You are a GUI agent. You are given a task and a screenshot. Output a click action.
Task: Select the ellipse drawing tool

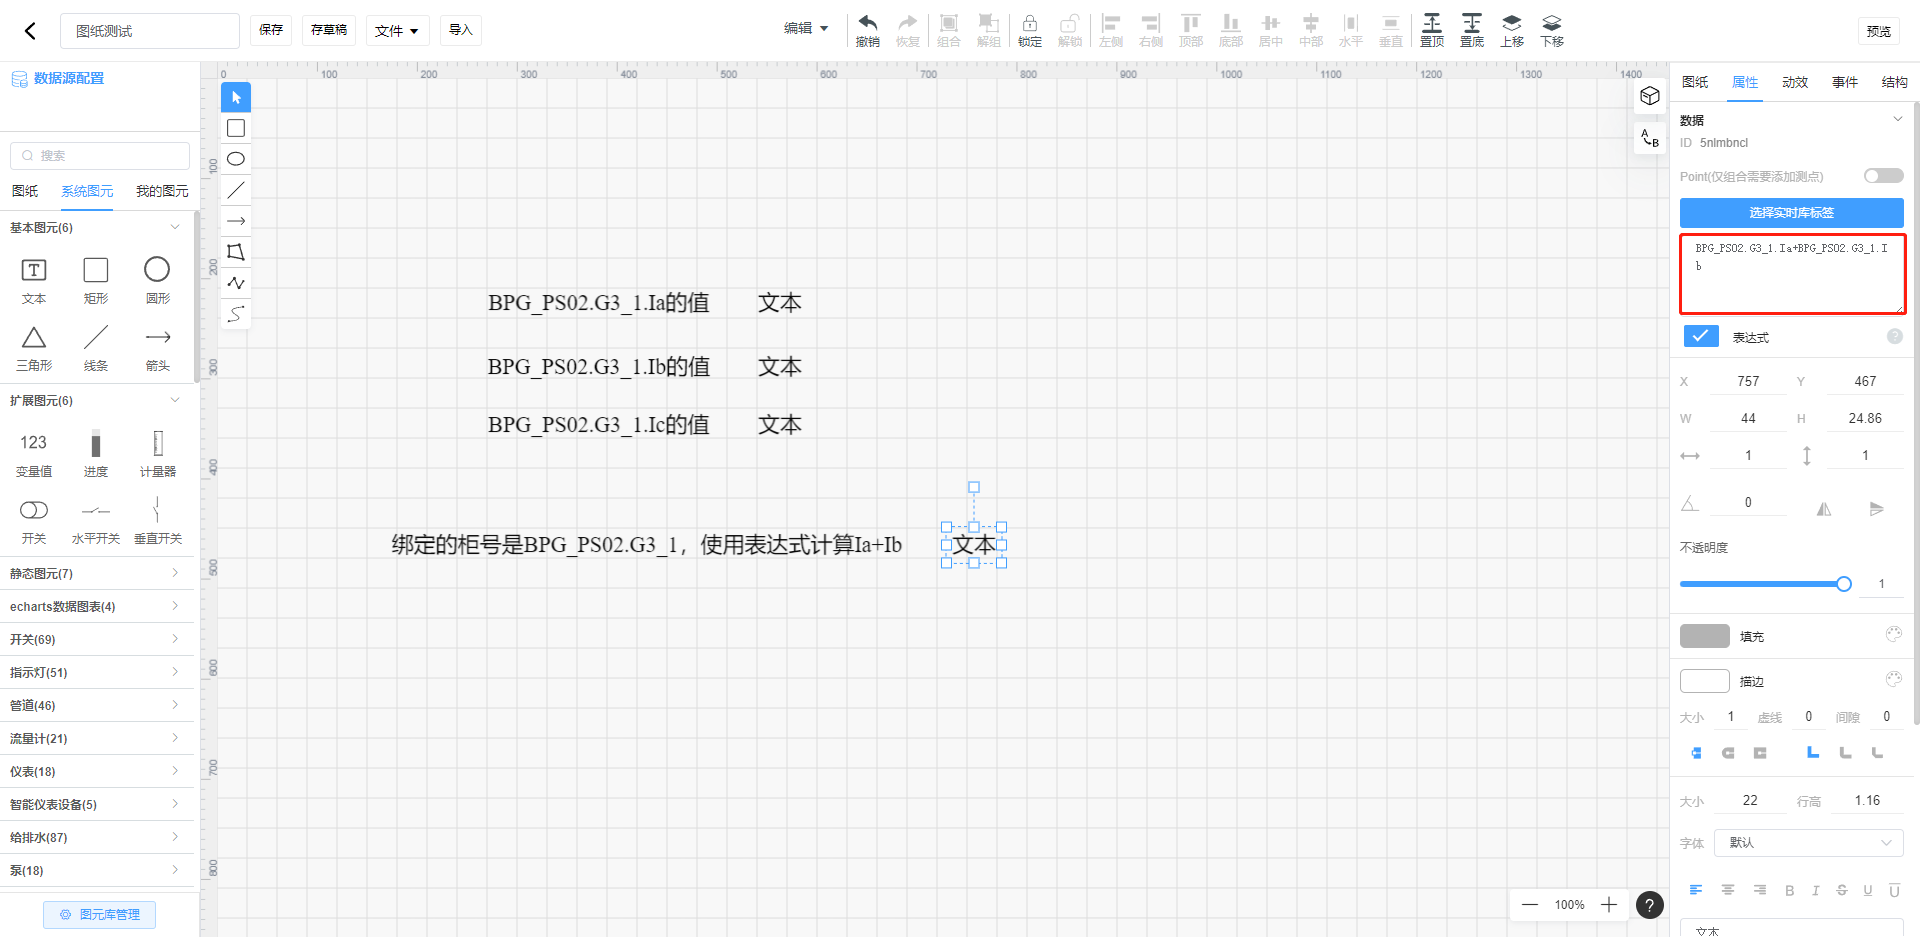pyautogui.click(x=236, y=159)
